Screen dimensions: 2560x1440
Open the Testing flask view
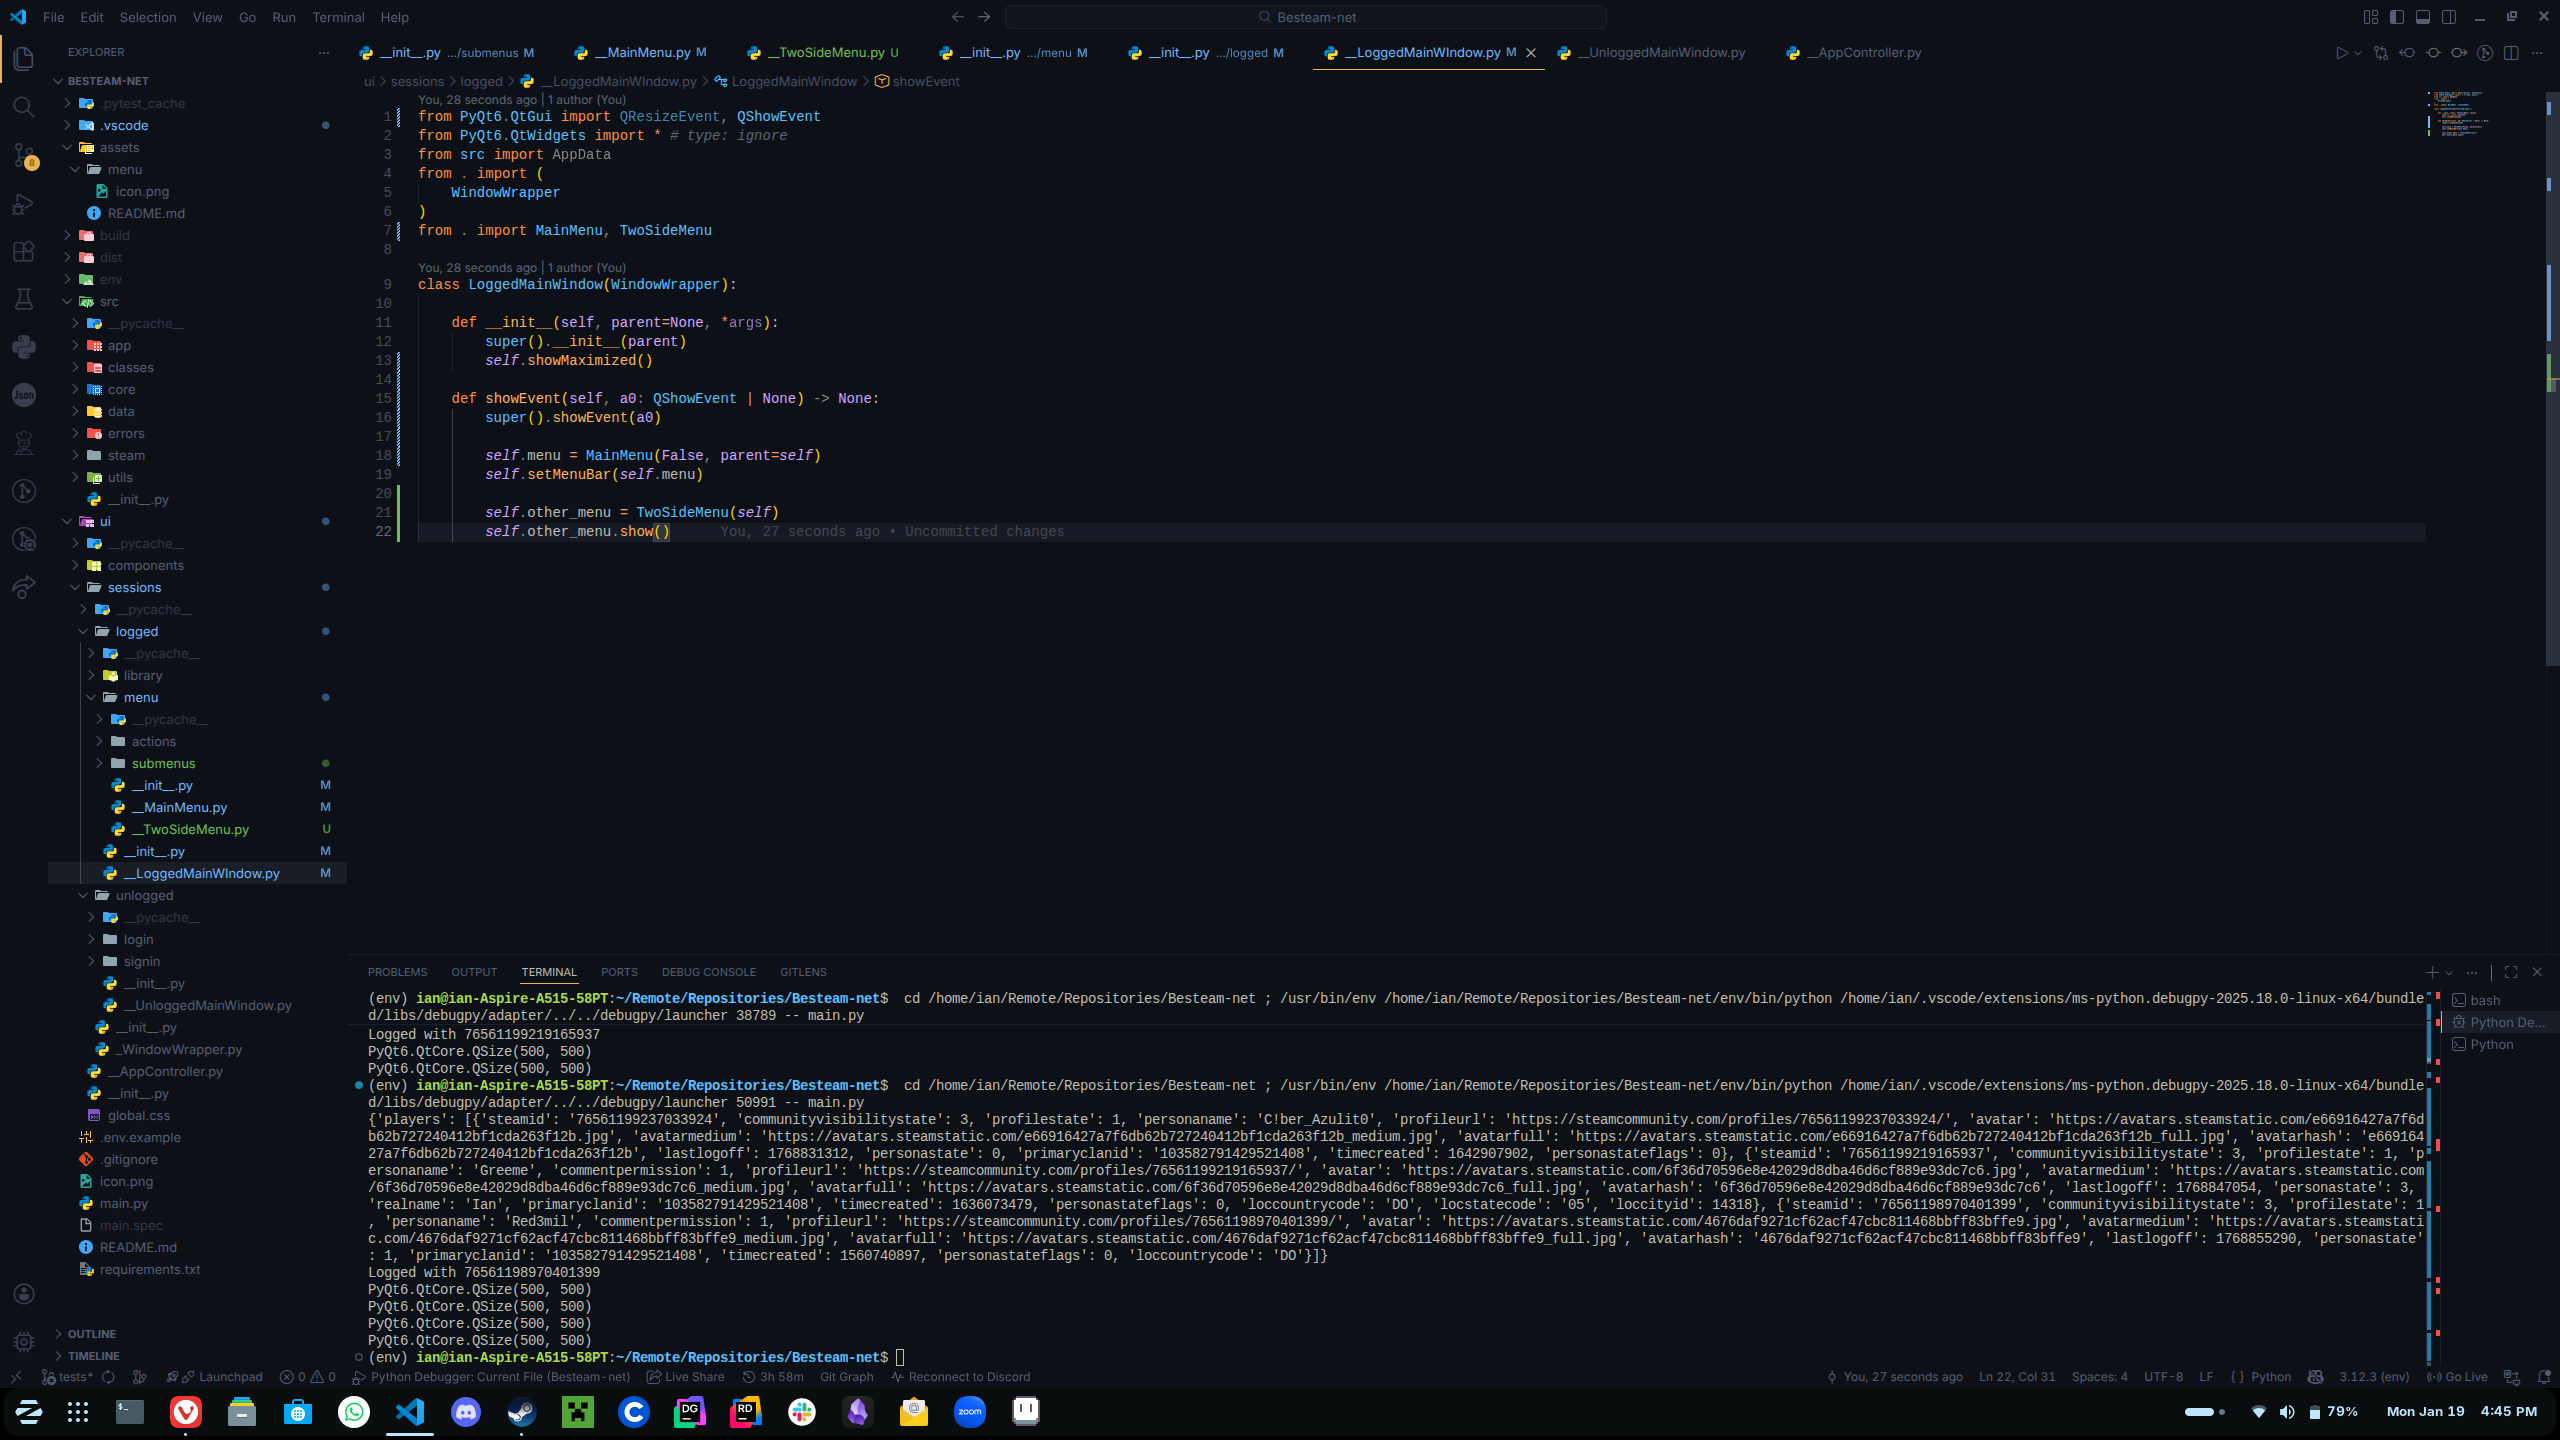click(x=24, y=299)
